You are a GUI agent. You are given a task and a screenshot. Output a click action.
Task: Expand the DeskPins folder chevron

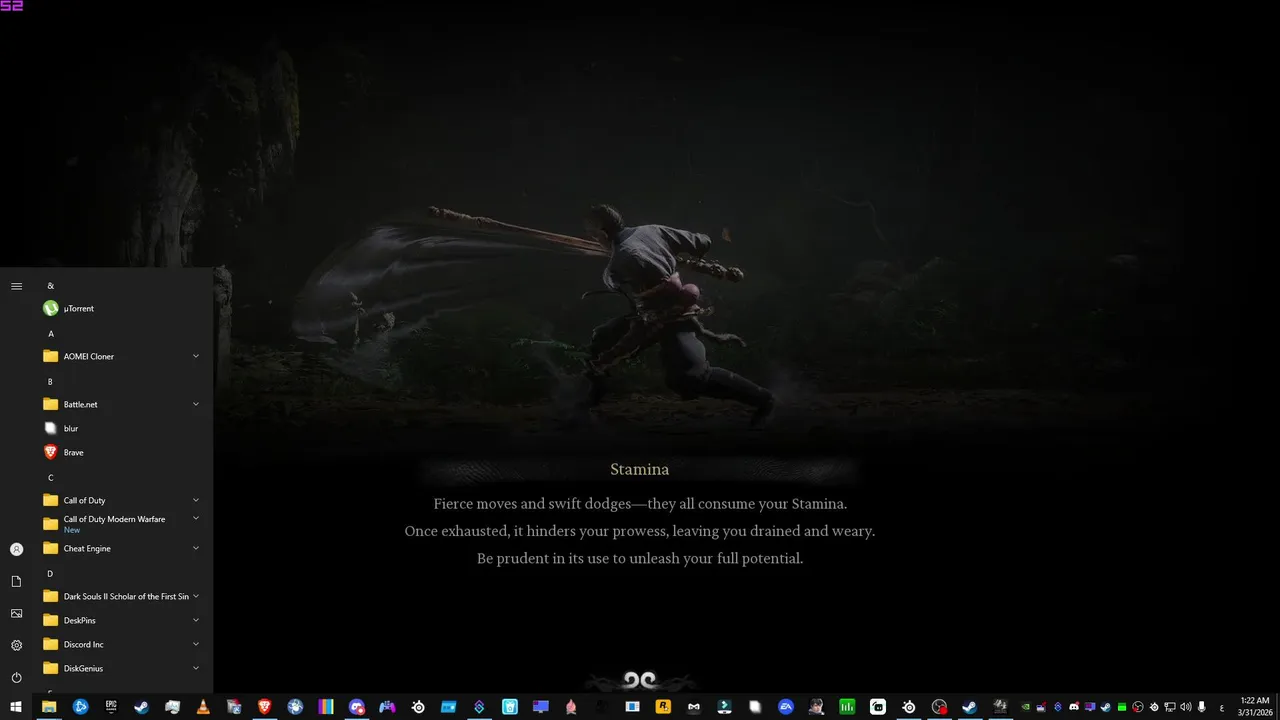(196, 620)
